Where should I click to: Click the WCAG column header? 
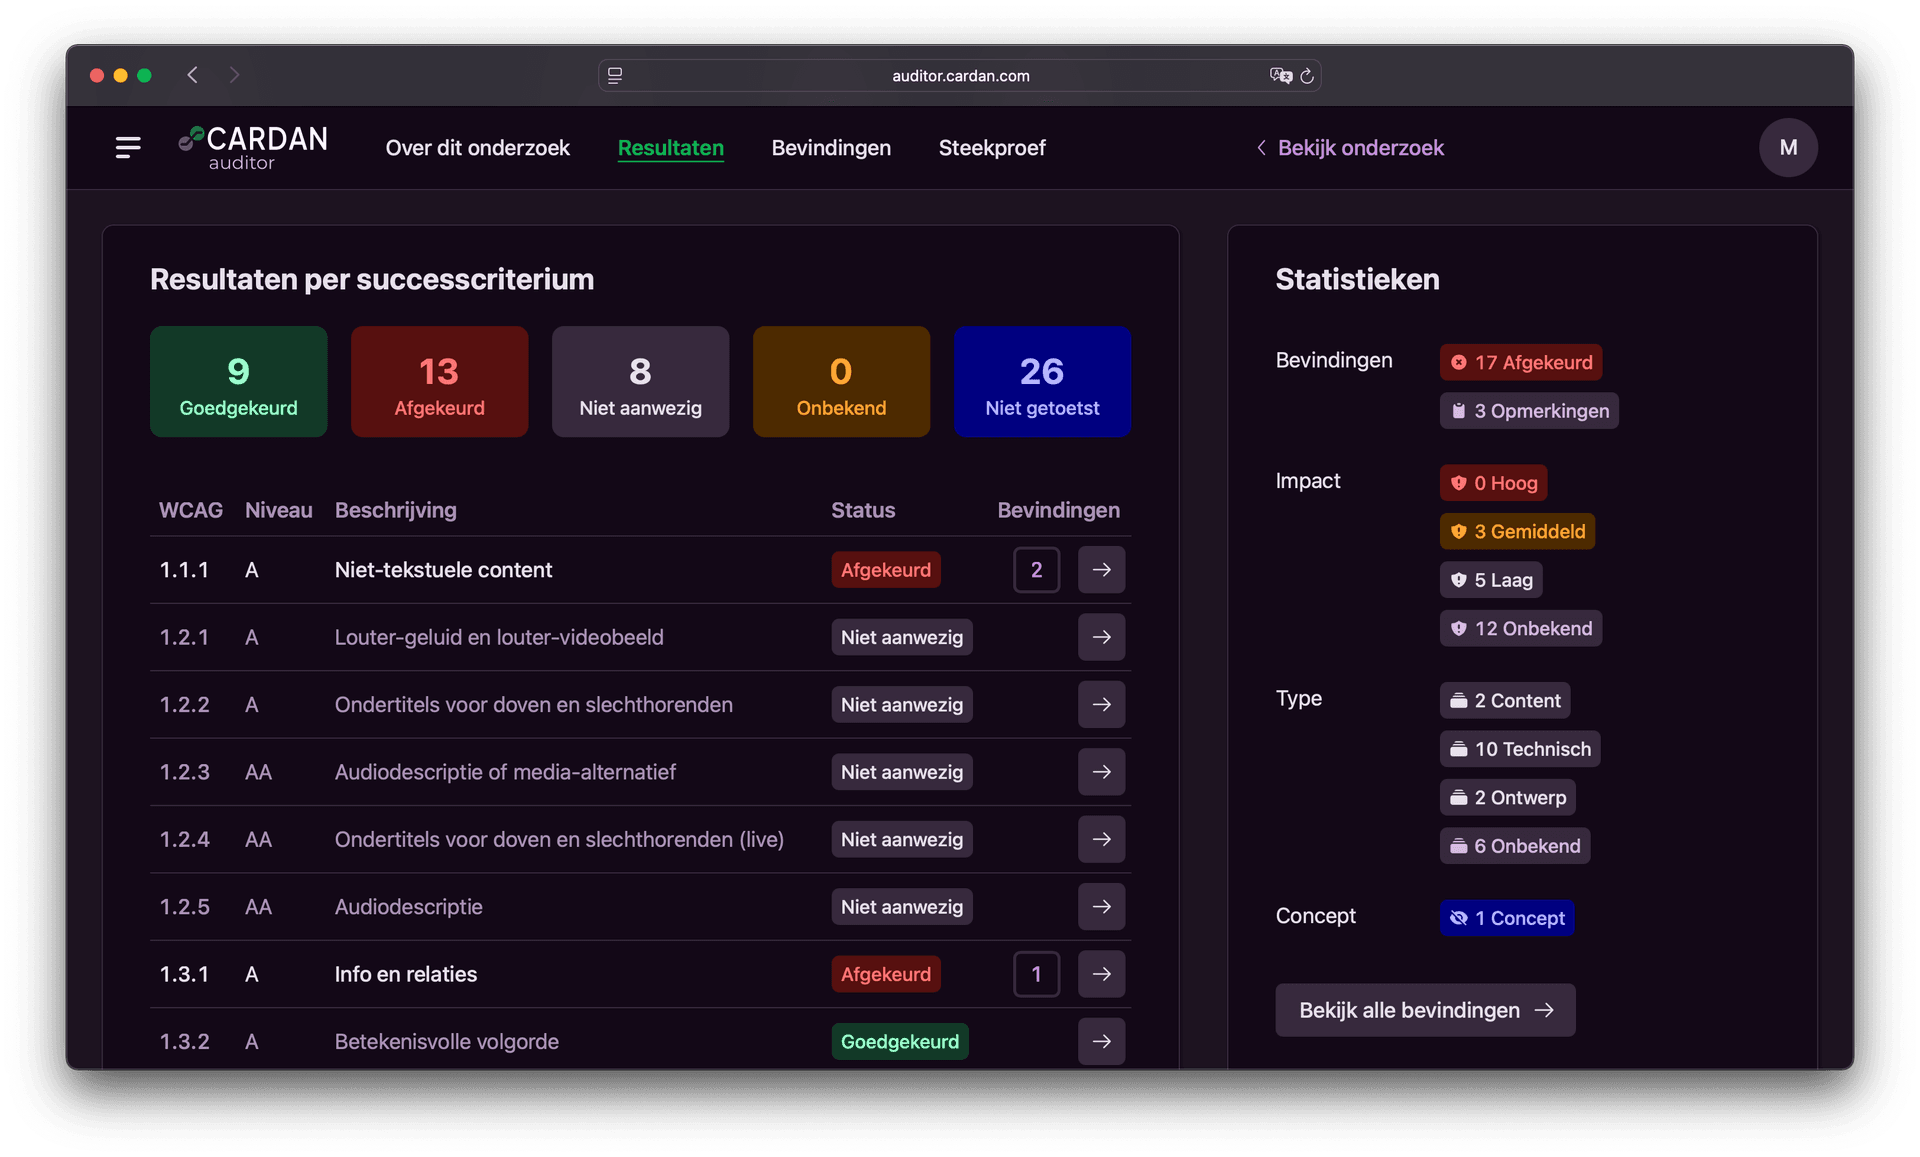[x=190, y=510]
